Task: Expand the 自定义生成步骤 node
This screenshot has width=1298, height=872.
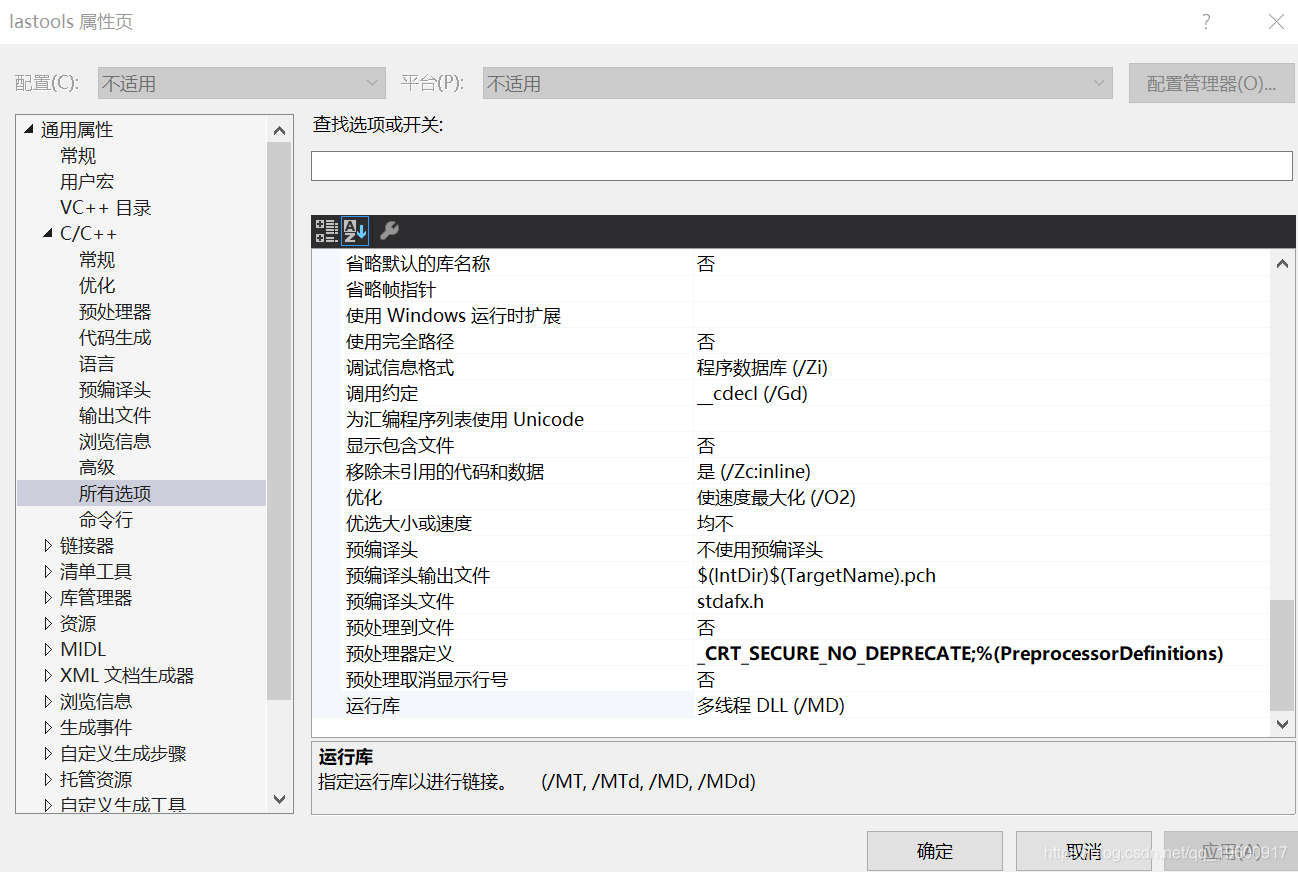Action: tap(47, 753)
